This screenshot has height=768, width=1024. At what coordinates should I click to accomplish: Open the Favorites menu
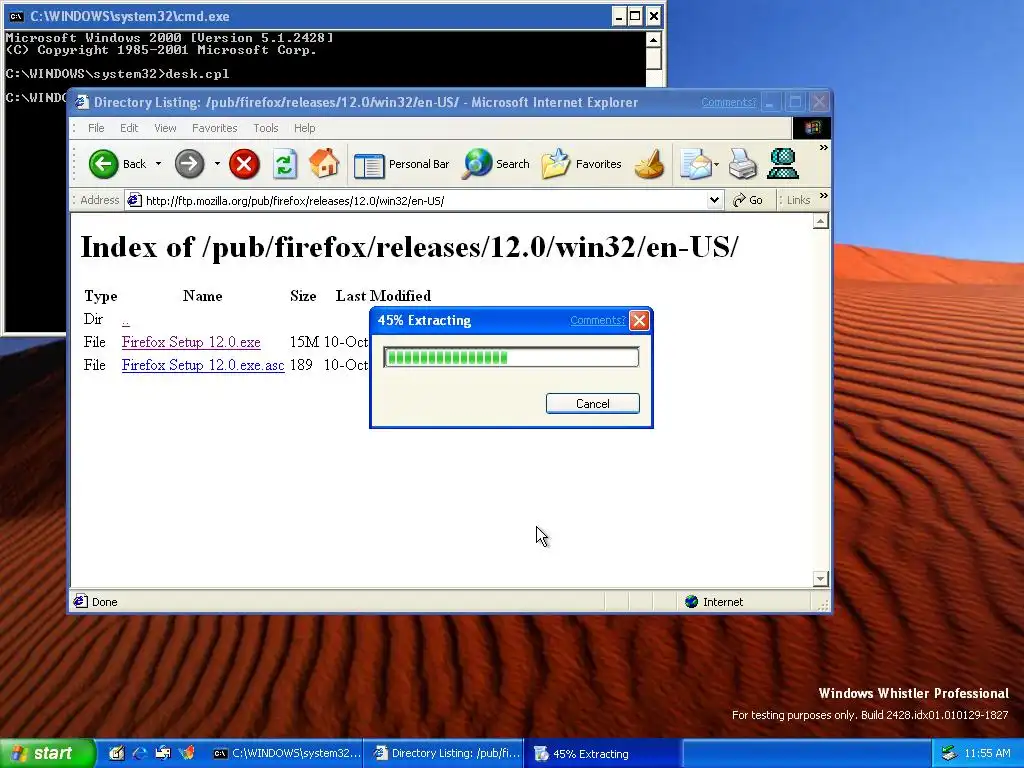tap(214, 128)
